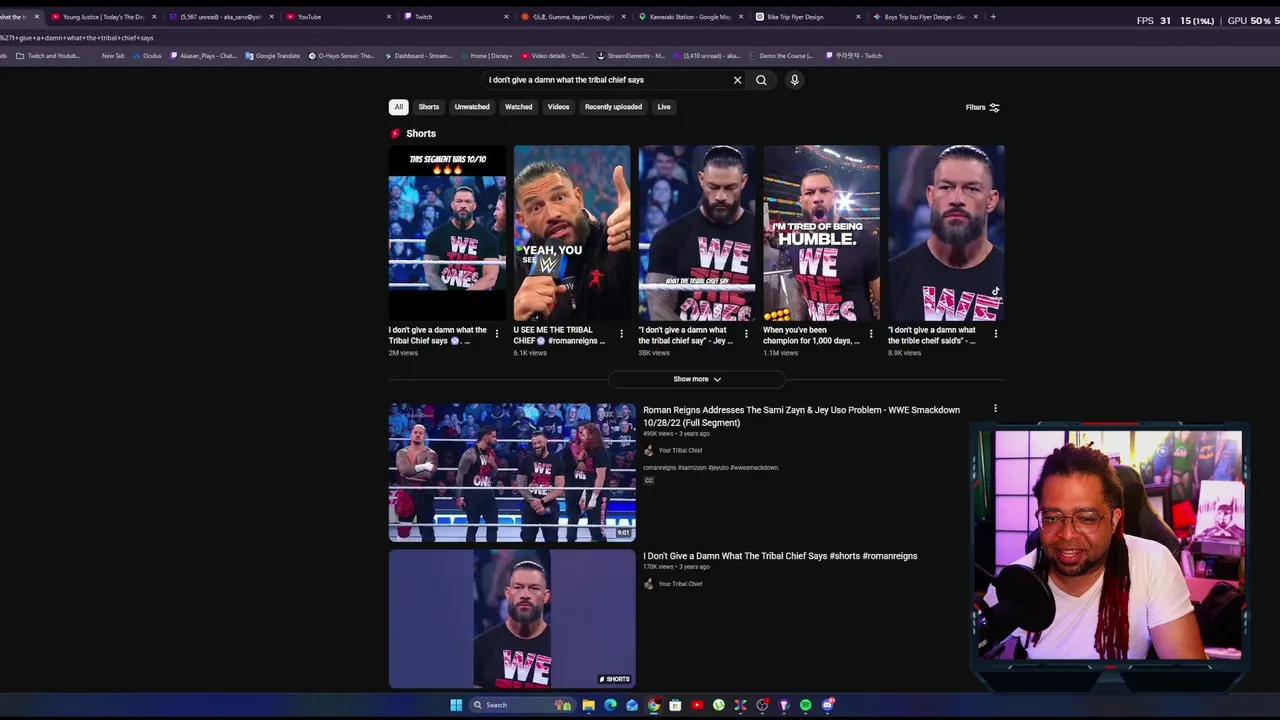The image size is (1280, 720).
Task: Click the magnifier search button
Action: coord(761,80)
